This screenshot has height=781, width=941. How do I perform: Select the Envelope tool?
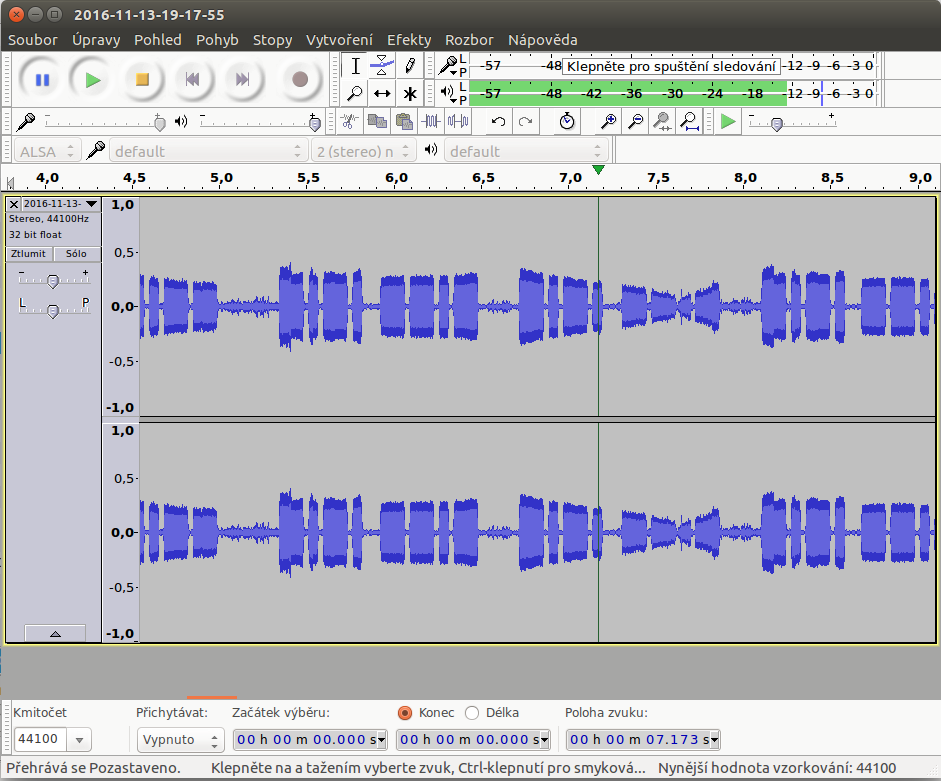pos(382,66)
